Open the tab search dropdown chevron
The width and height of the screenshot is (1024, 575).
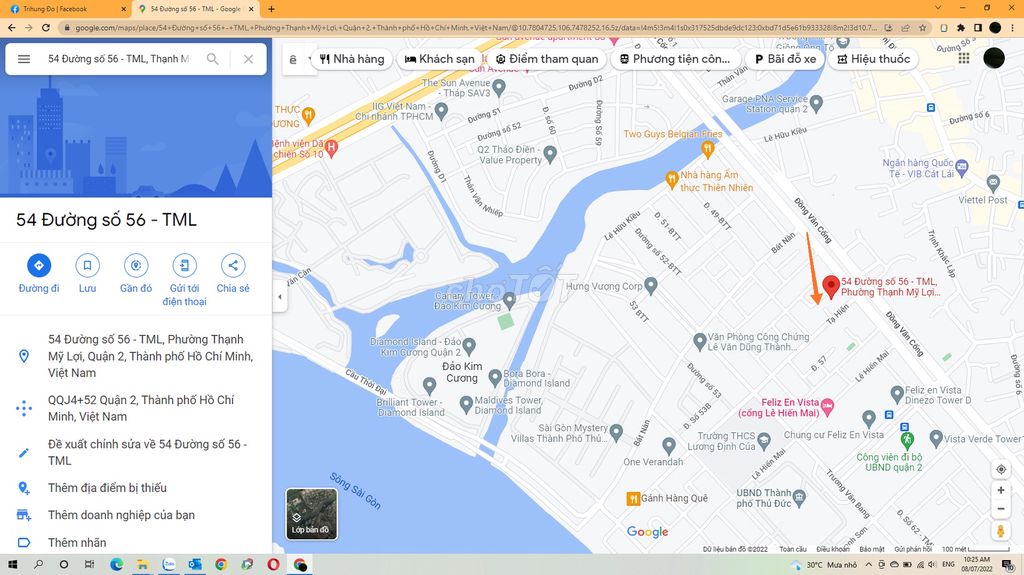tap(938, 8)
